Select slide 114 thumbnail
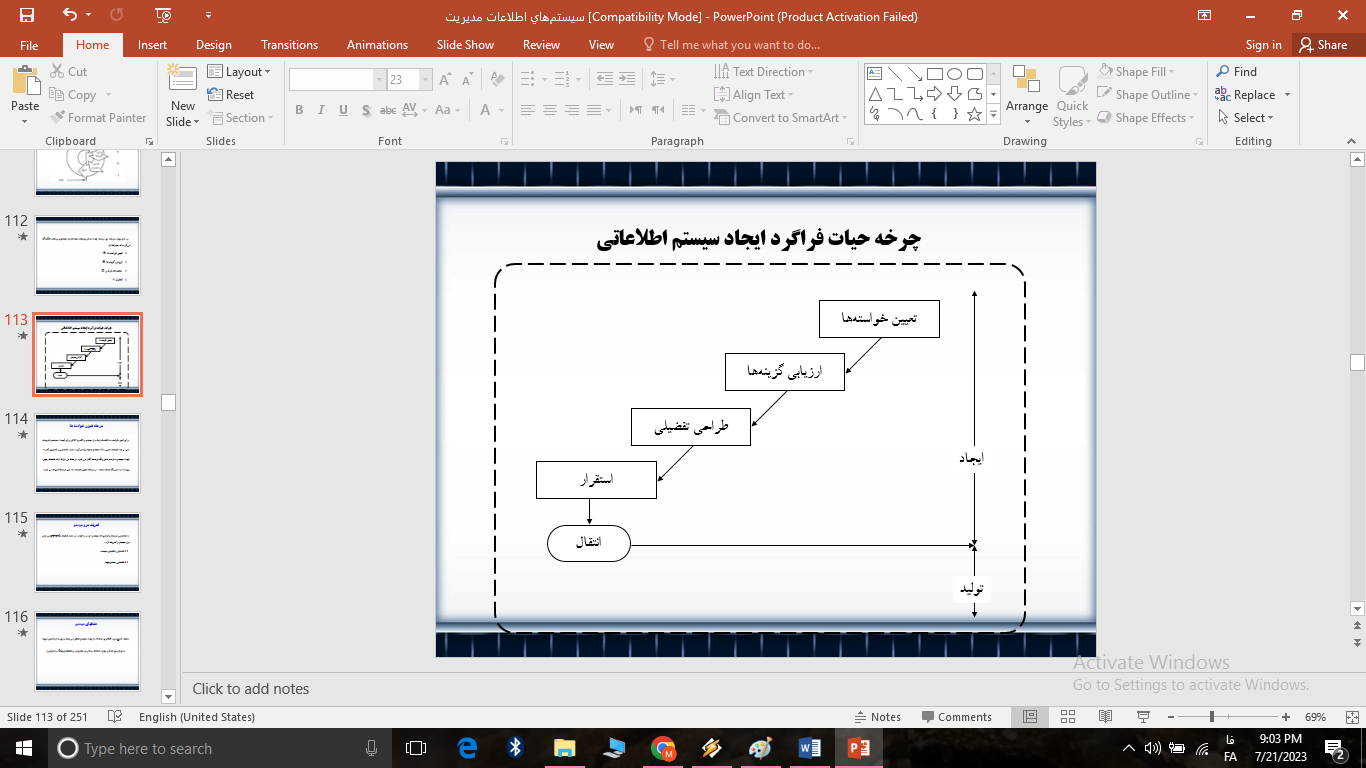Image resolution: width=1366 pixels, height=768 pixels. pyautogui.click(x=88, y=453)
